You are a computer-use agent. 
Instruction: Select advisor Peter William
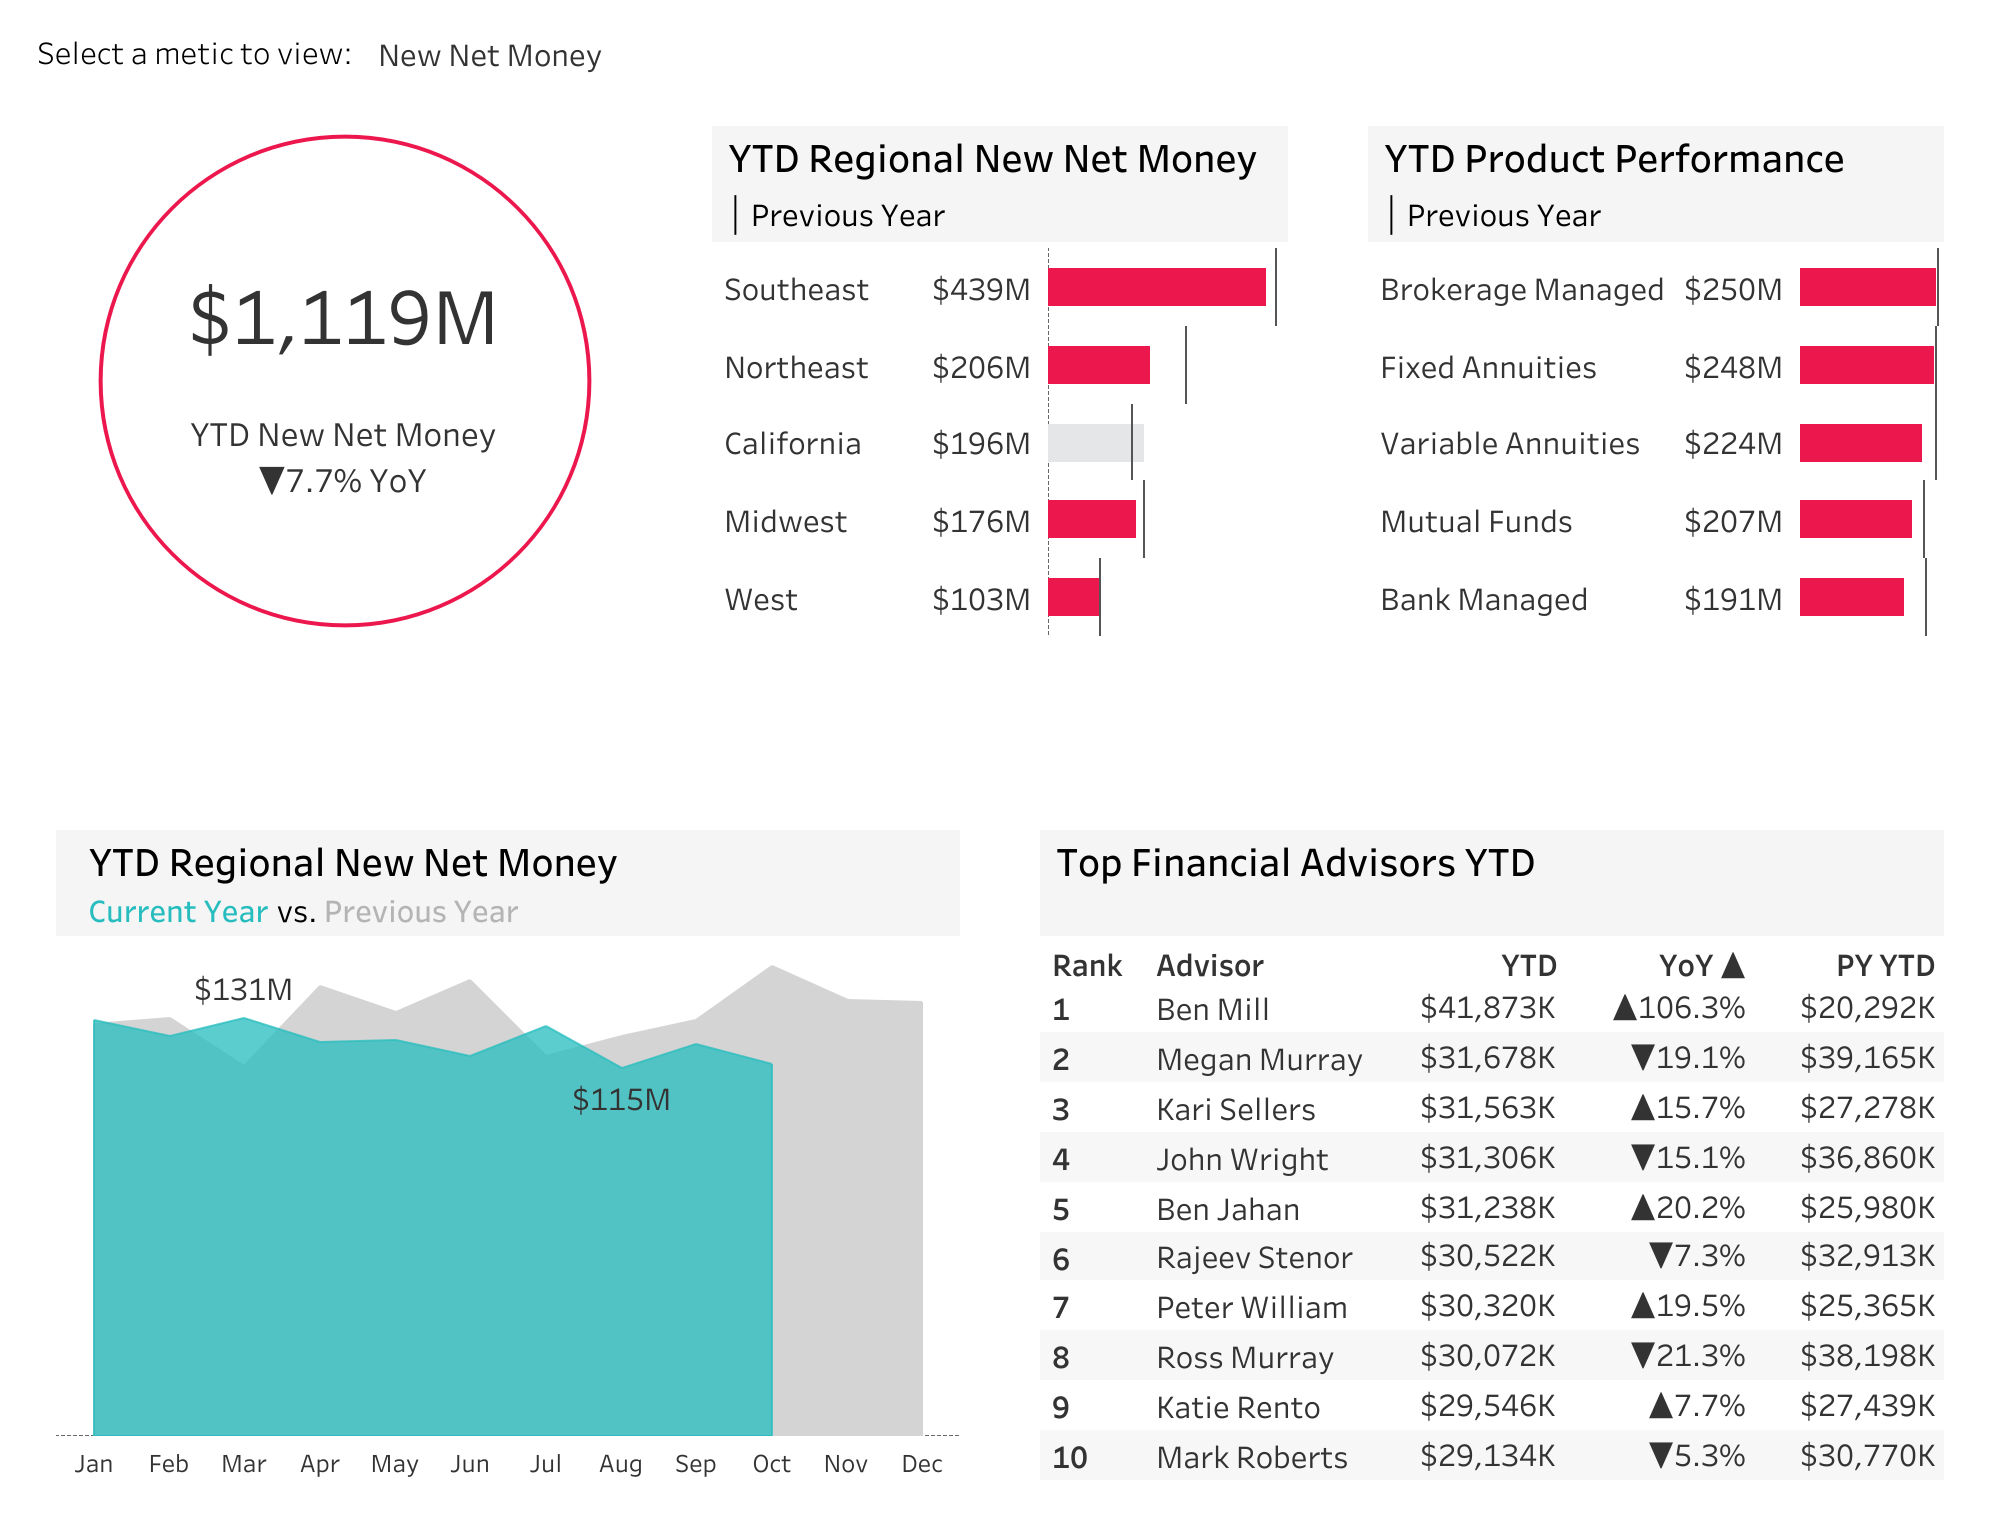tap(1252, 1308)
